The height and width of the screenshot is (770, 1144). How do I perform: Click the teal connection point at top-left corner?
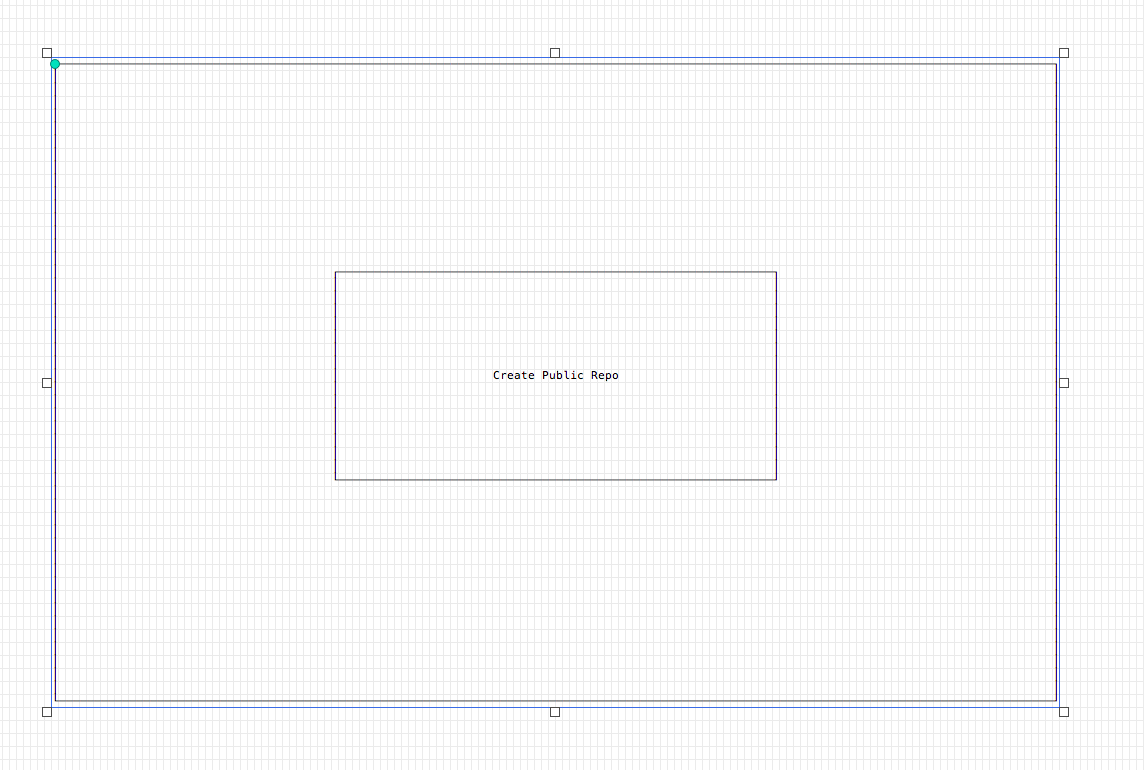[55, 63]
